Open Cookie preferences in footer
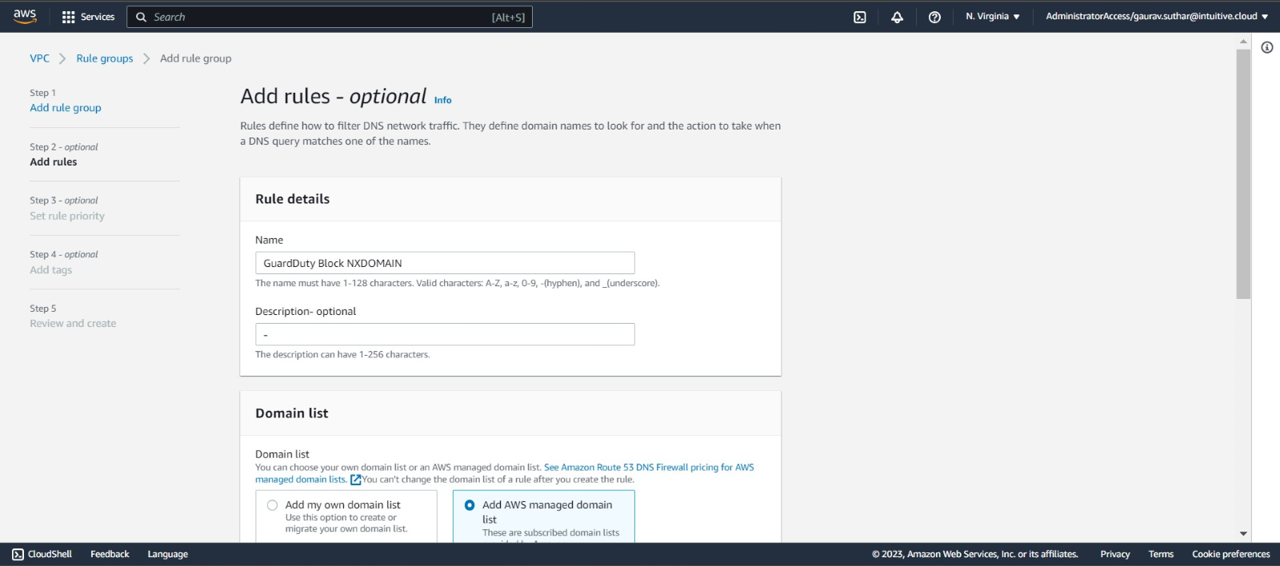 [1230, 554]
